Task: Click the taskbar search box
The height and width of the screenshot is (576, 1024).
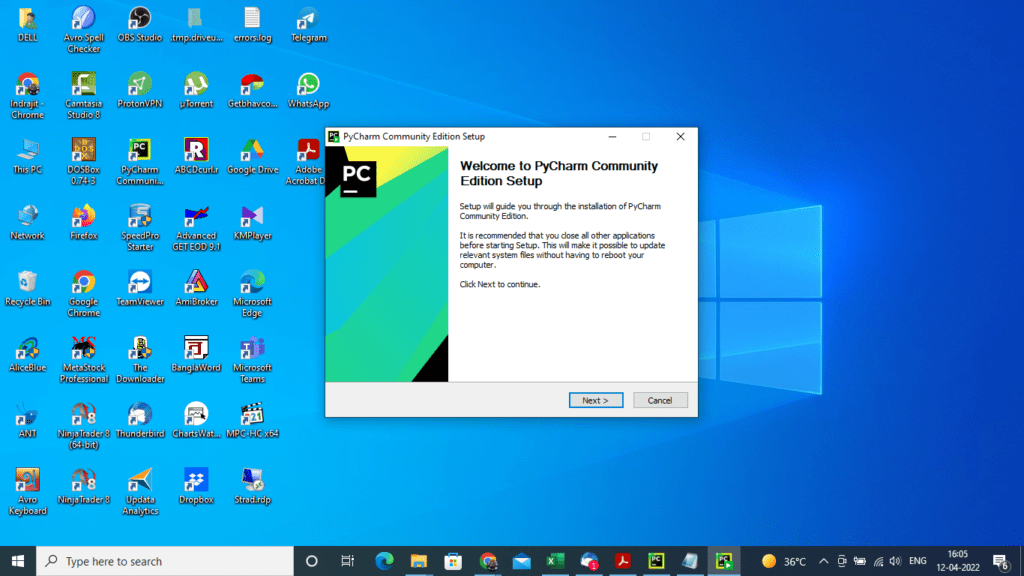Action: [165, 561]
